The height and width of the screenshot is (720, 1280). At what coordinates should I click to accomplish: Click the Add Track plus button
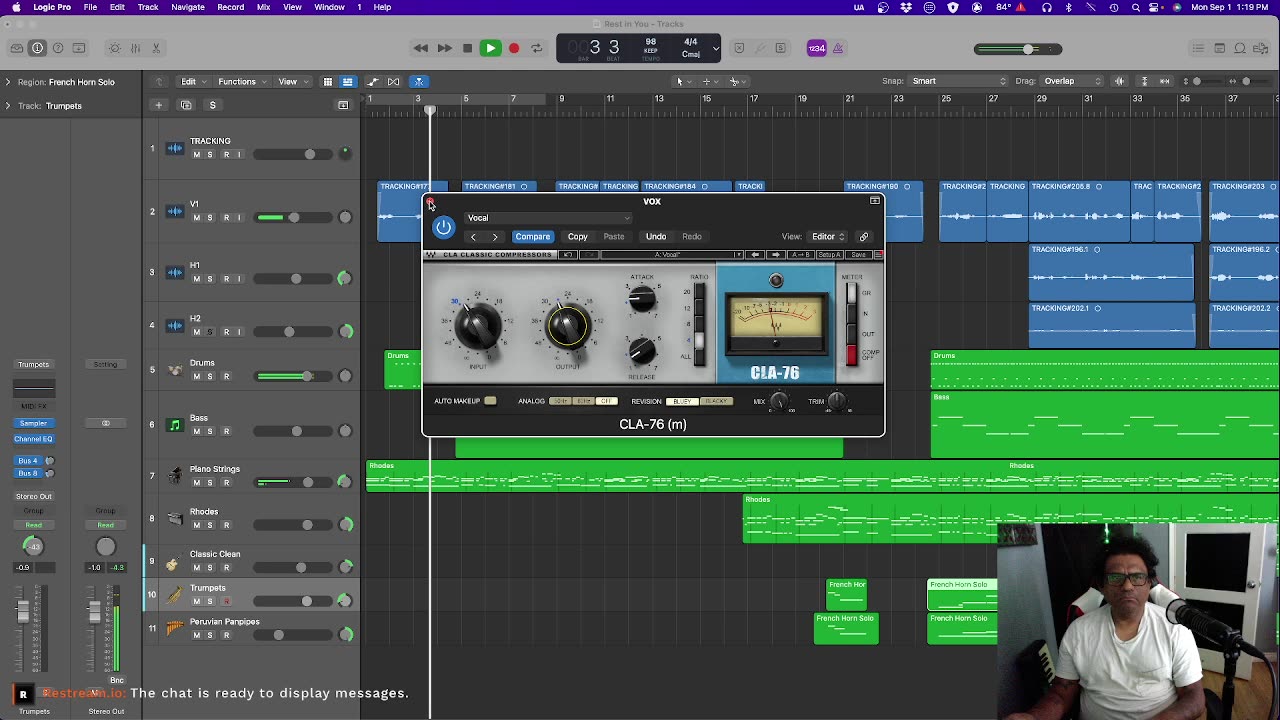click(x=158, y=105)
